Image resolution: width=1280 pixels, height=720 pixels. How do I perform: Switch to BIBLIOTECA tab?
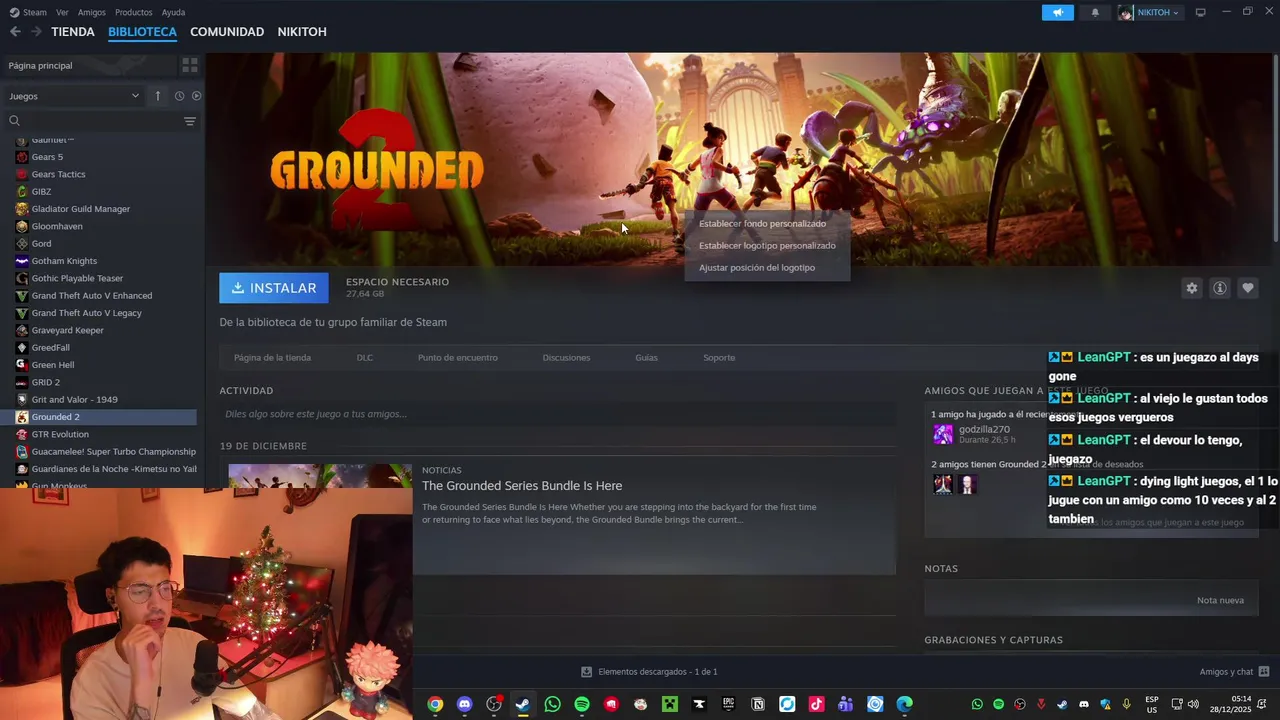[142, 32]
